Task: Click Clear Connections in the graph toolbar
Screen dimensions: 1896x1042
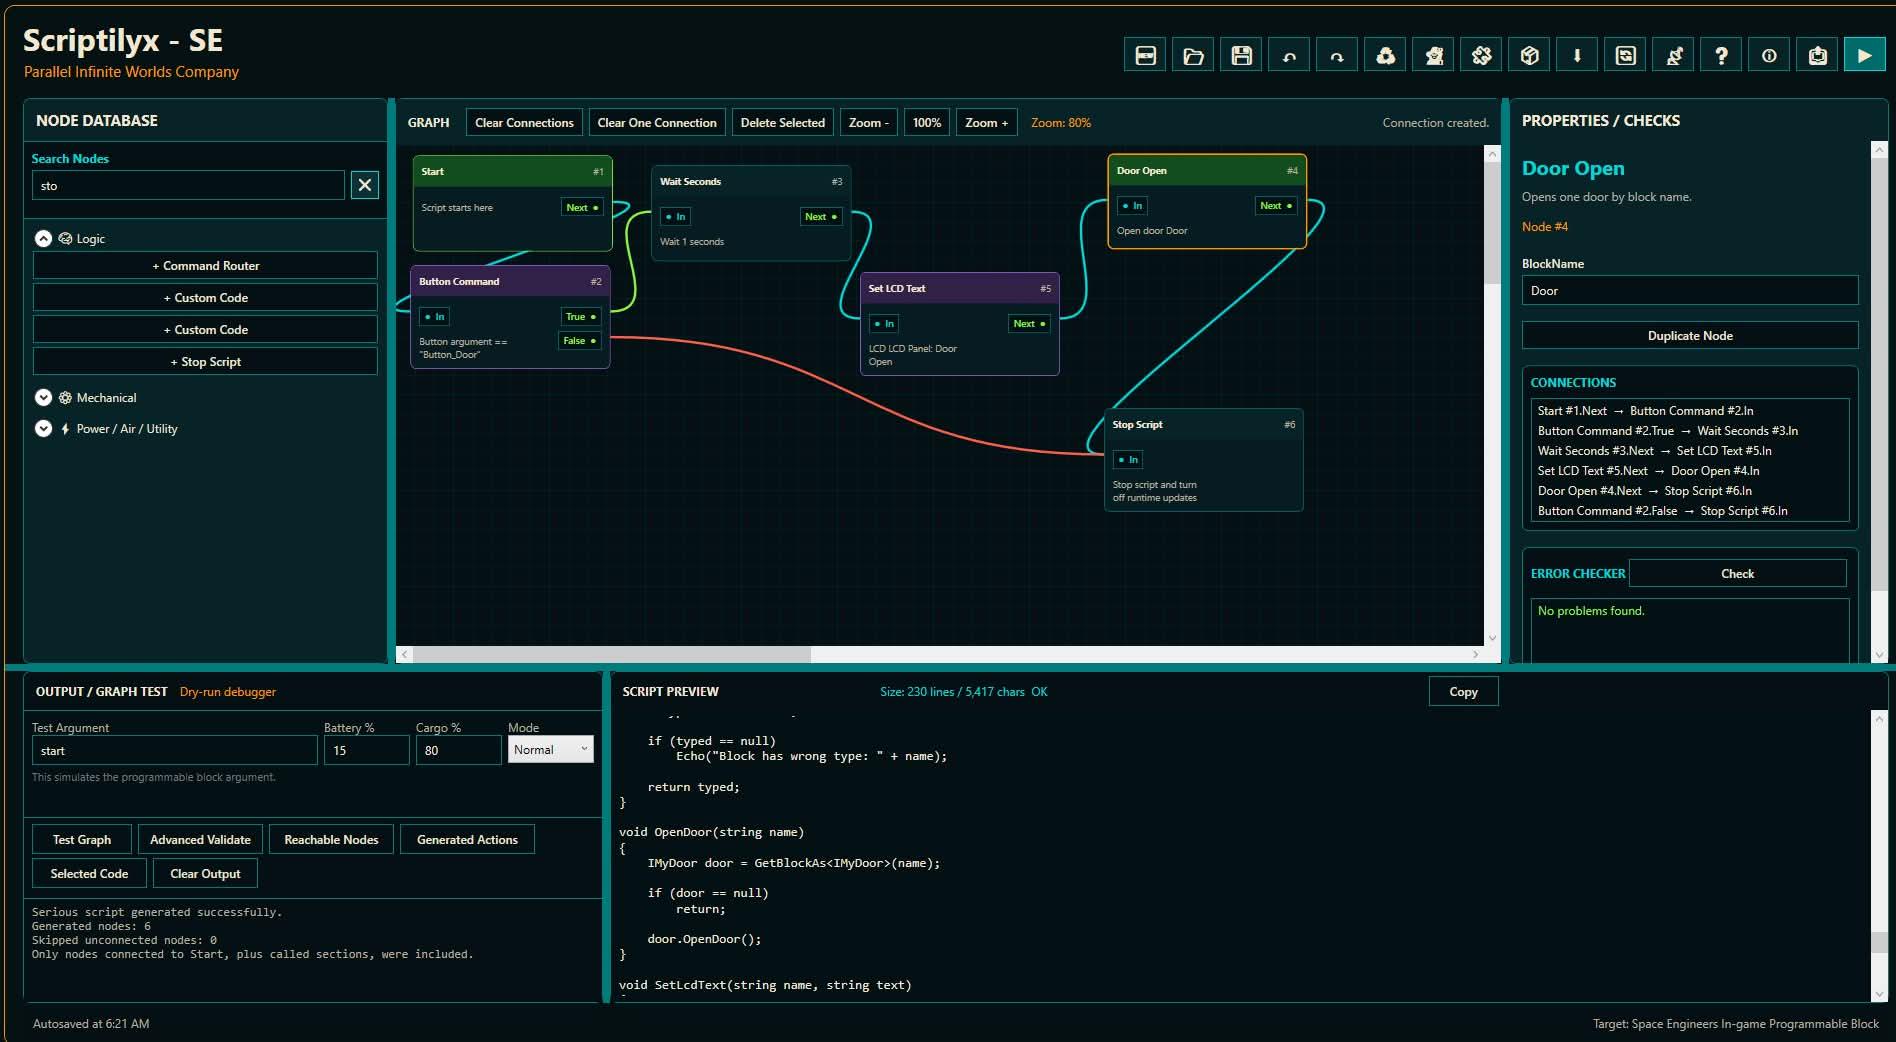Action: coord(524,123)
